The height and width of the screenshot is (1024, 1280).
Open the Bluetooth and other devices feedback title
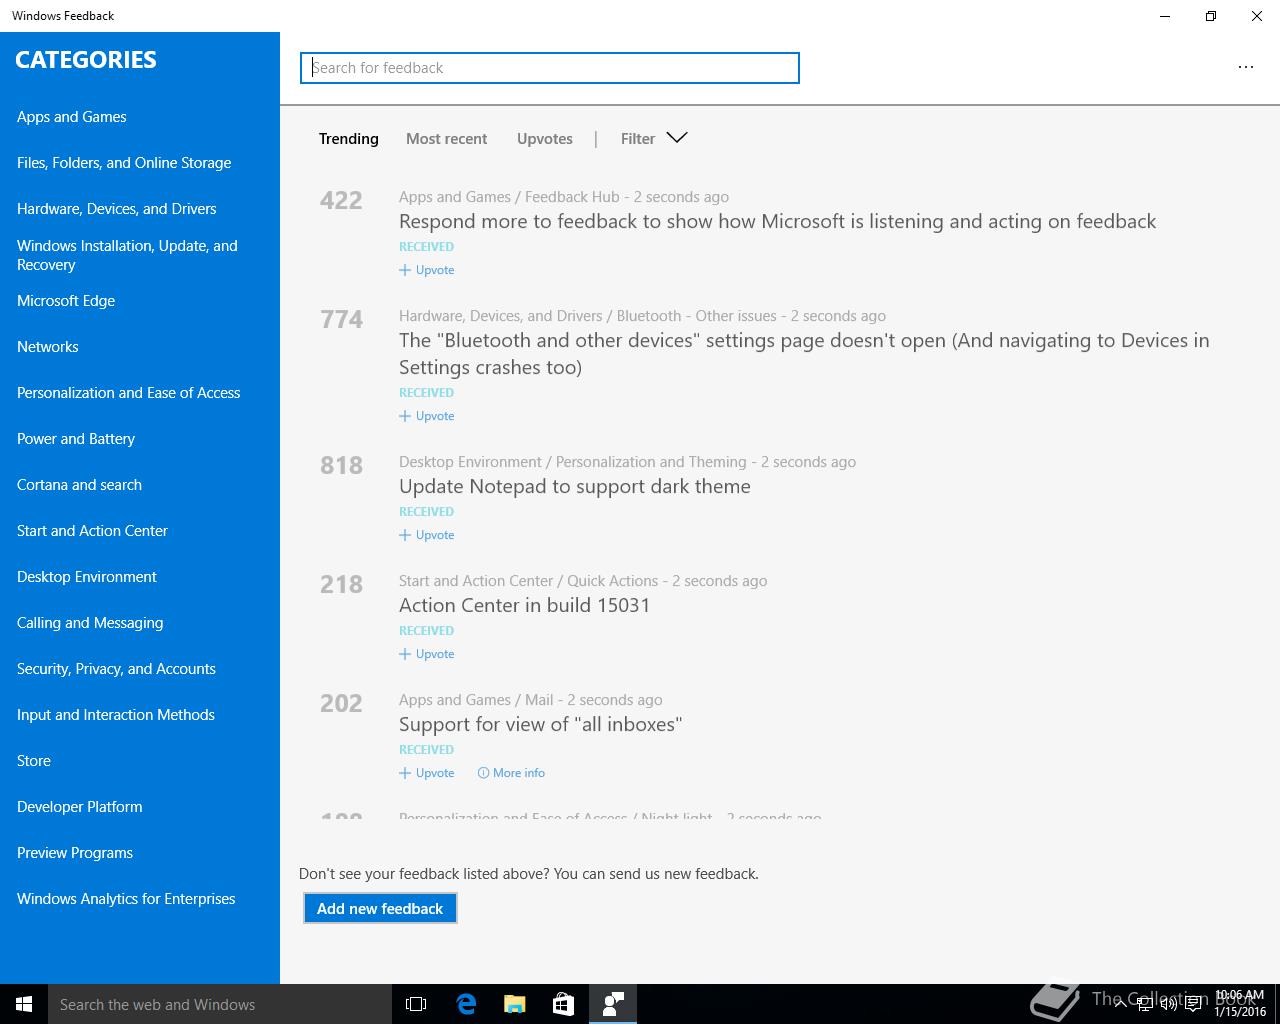(804, 353)
